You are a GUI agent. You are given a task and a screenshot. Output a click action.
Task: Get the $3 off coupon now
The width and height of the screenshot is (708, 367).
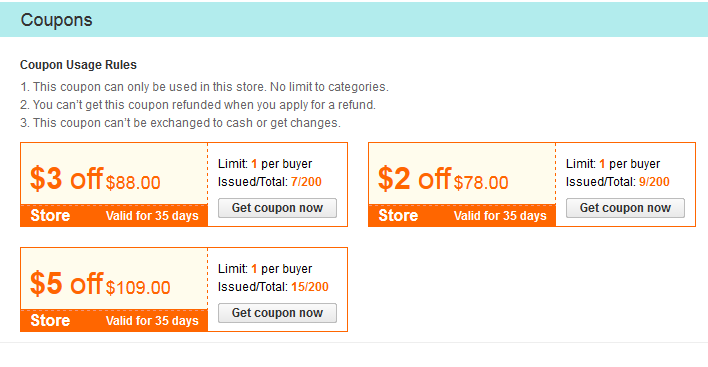(277, 208)
